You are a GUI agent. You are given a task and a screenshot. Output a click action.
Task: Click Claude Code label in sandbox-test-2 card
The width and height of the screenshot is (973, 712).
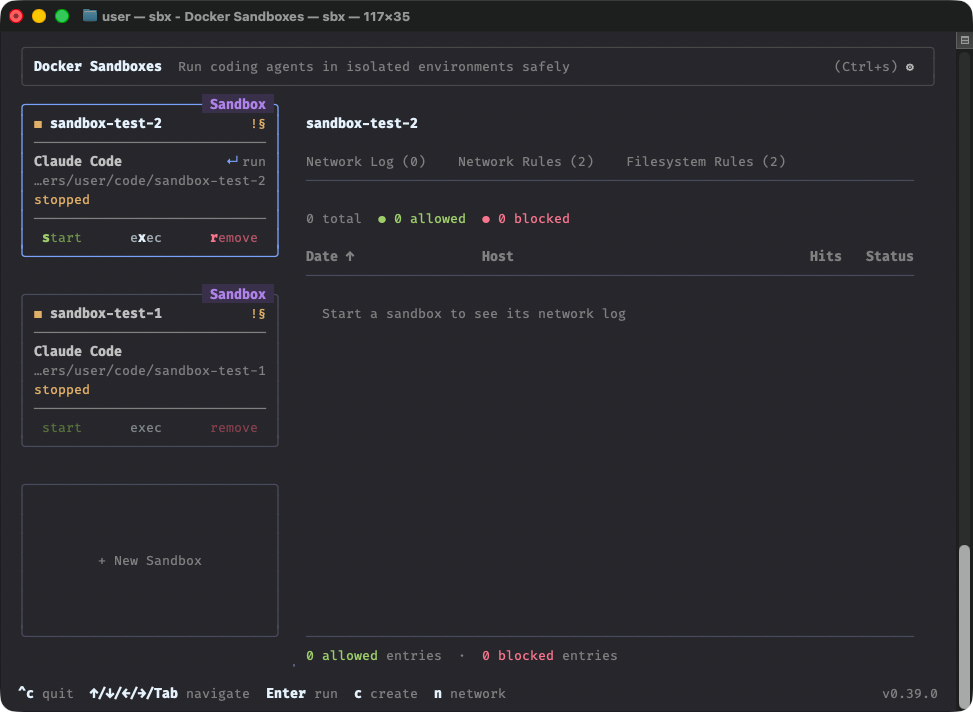point(78,161)
